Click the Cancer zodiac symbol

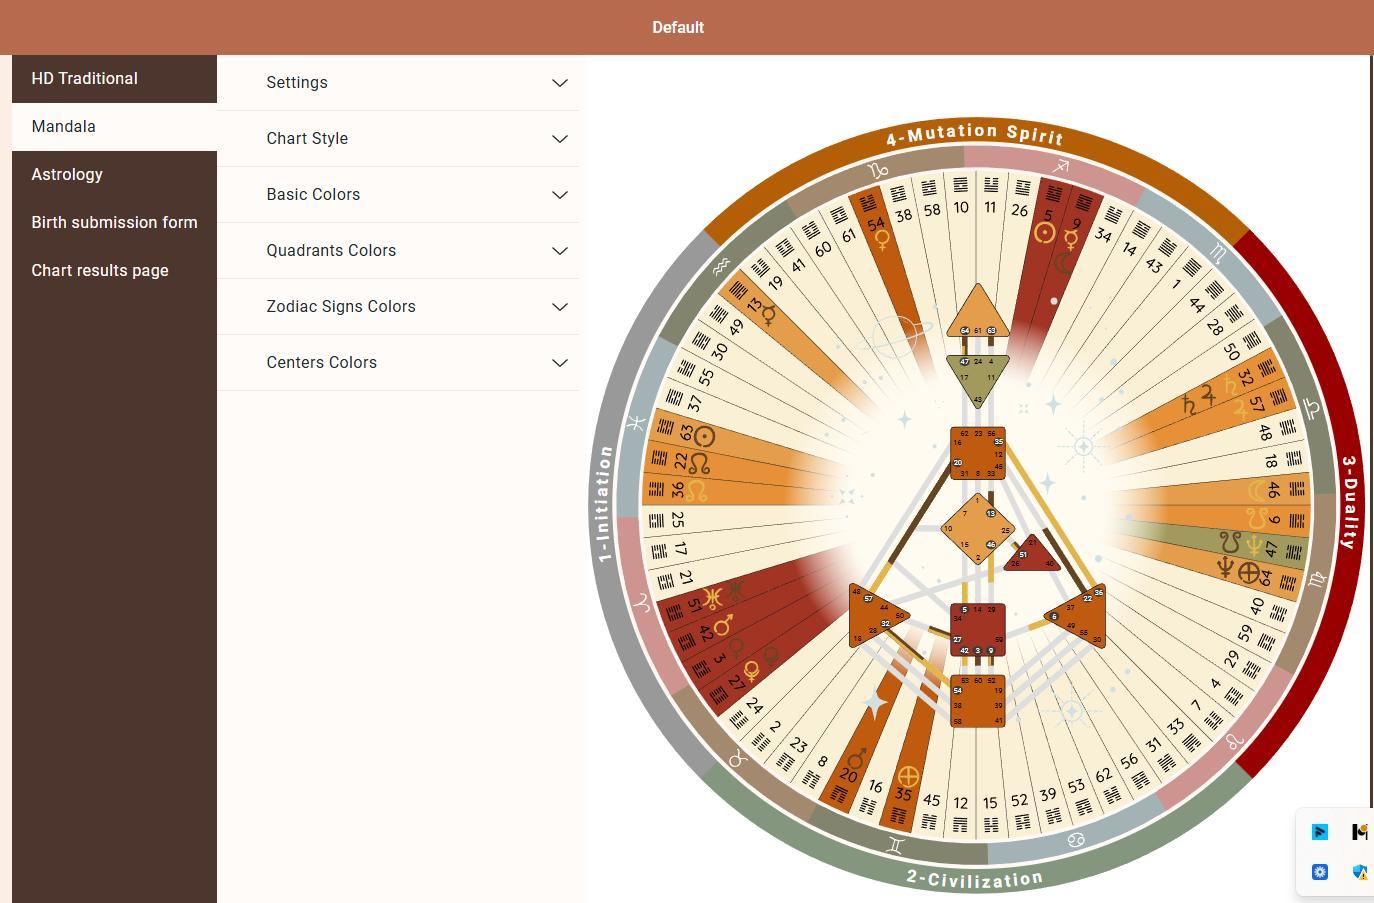pyautogui.click(x=1076, y=840)
